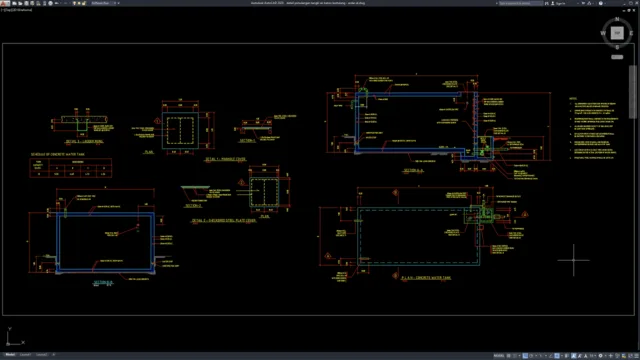Open the Help dropdown arrow in title bar

605,3
